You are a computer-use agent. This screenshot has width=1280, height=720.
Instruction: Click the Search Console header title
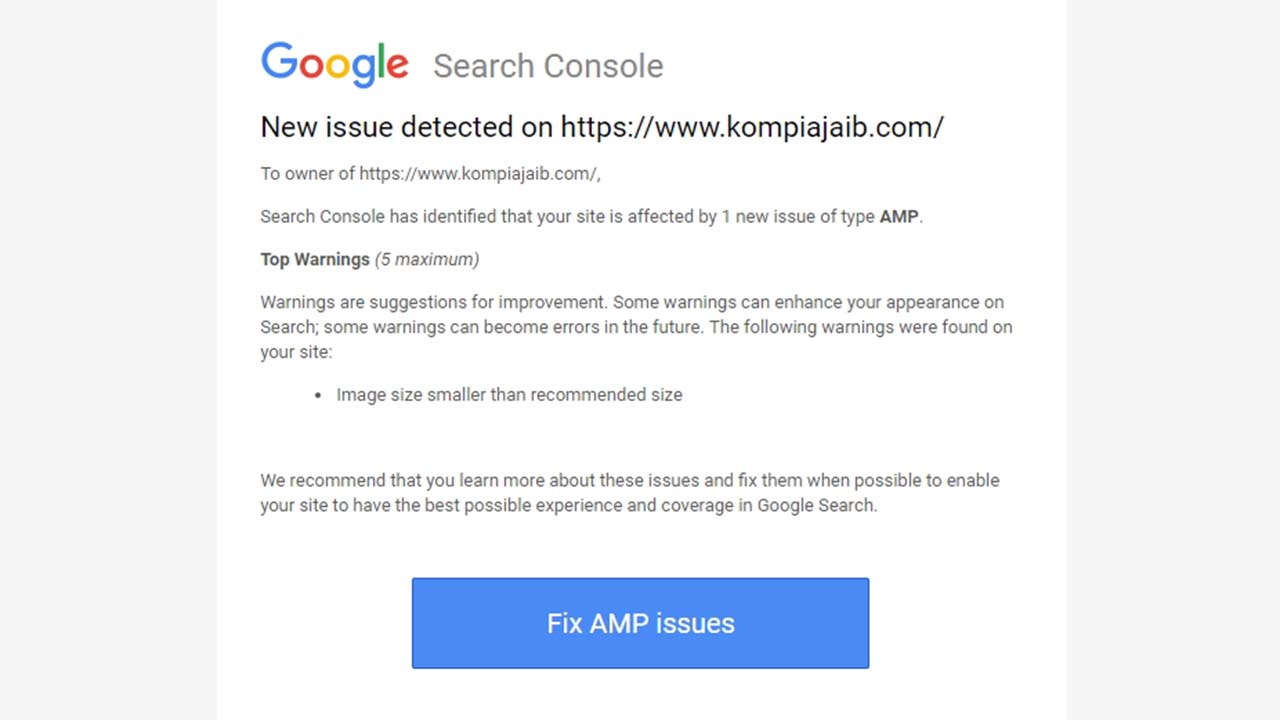tap(548, 66)
